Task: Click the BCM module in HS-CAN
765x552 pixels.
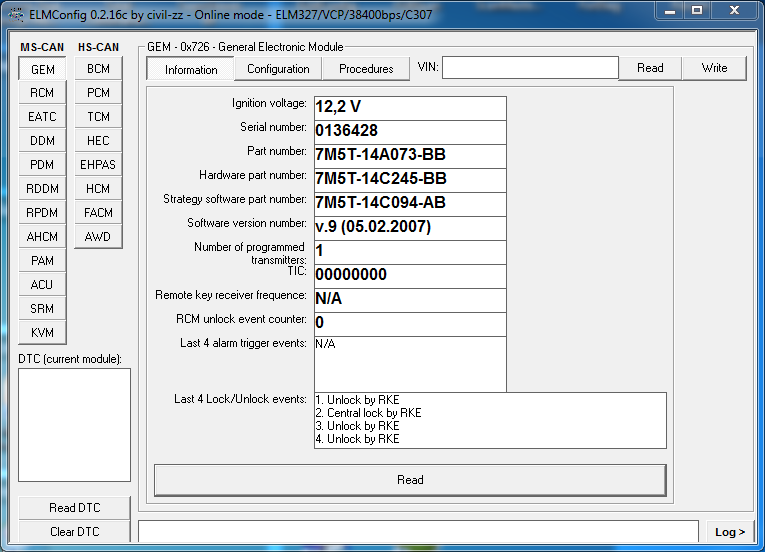Action: (x=98, y=69)
